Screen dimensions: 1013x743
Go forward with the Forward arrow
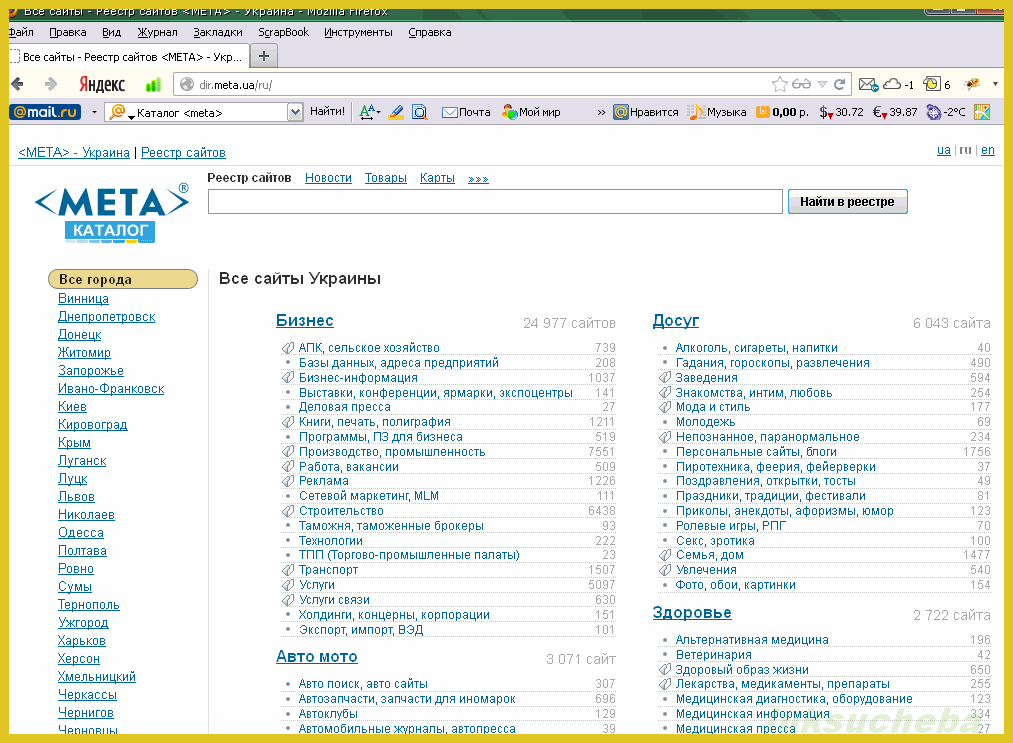click(50, 84)
